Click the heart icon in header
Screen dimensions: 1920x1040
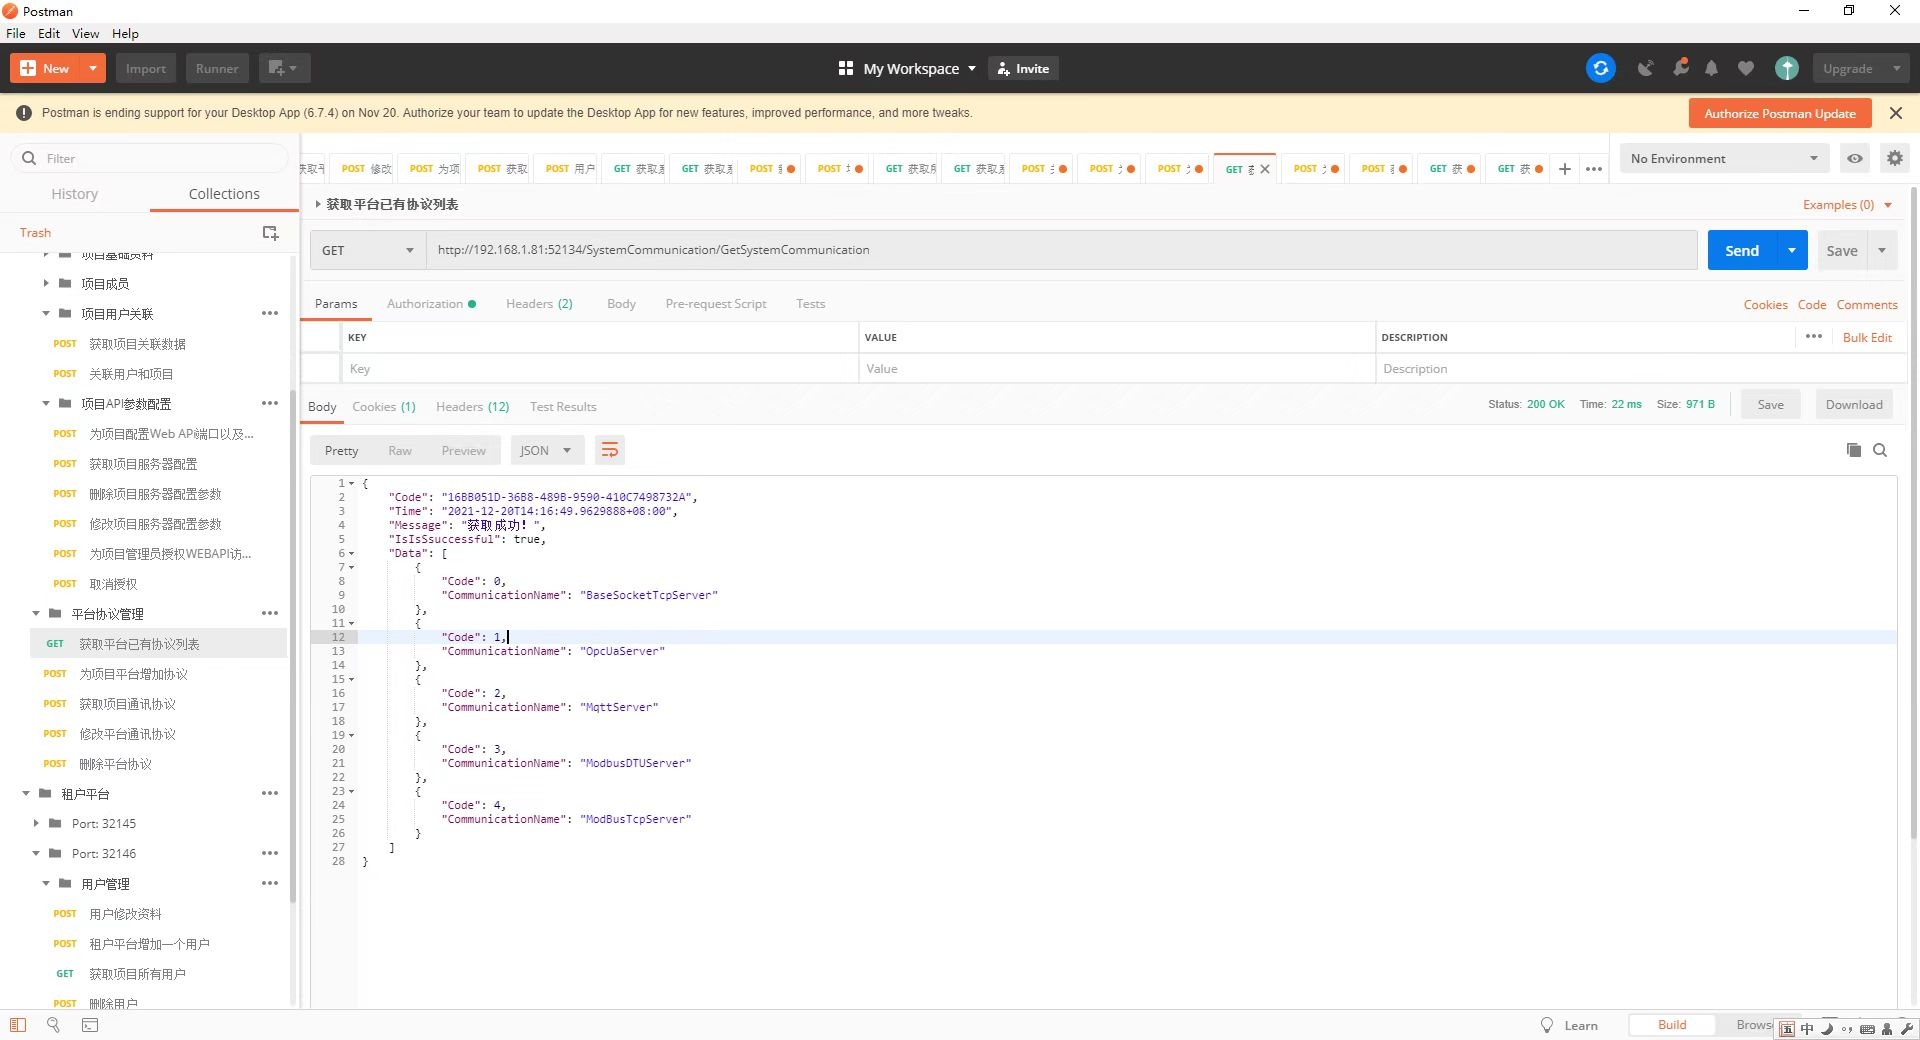click(x=1745, y=68)
